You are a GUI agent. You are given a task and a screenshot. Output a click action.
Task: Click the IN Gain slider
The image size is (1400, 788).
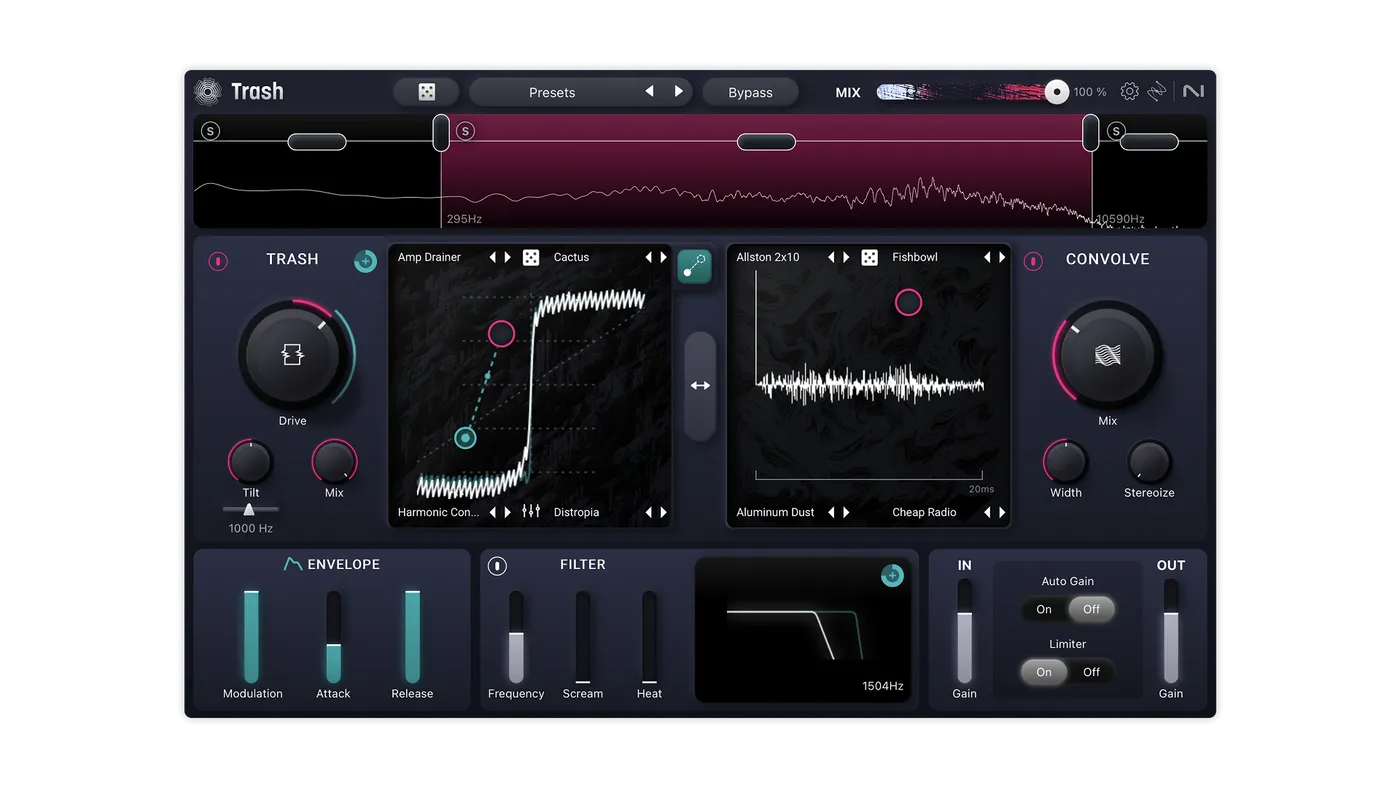(x=964, y=632)
